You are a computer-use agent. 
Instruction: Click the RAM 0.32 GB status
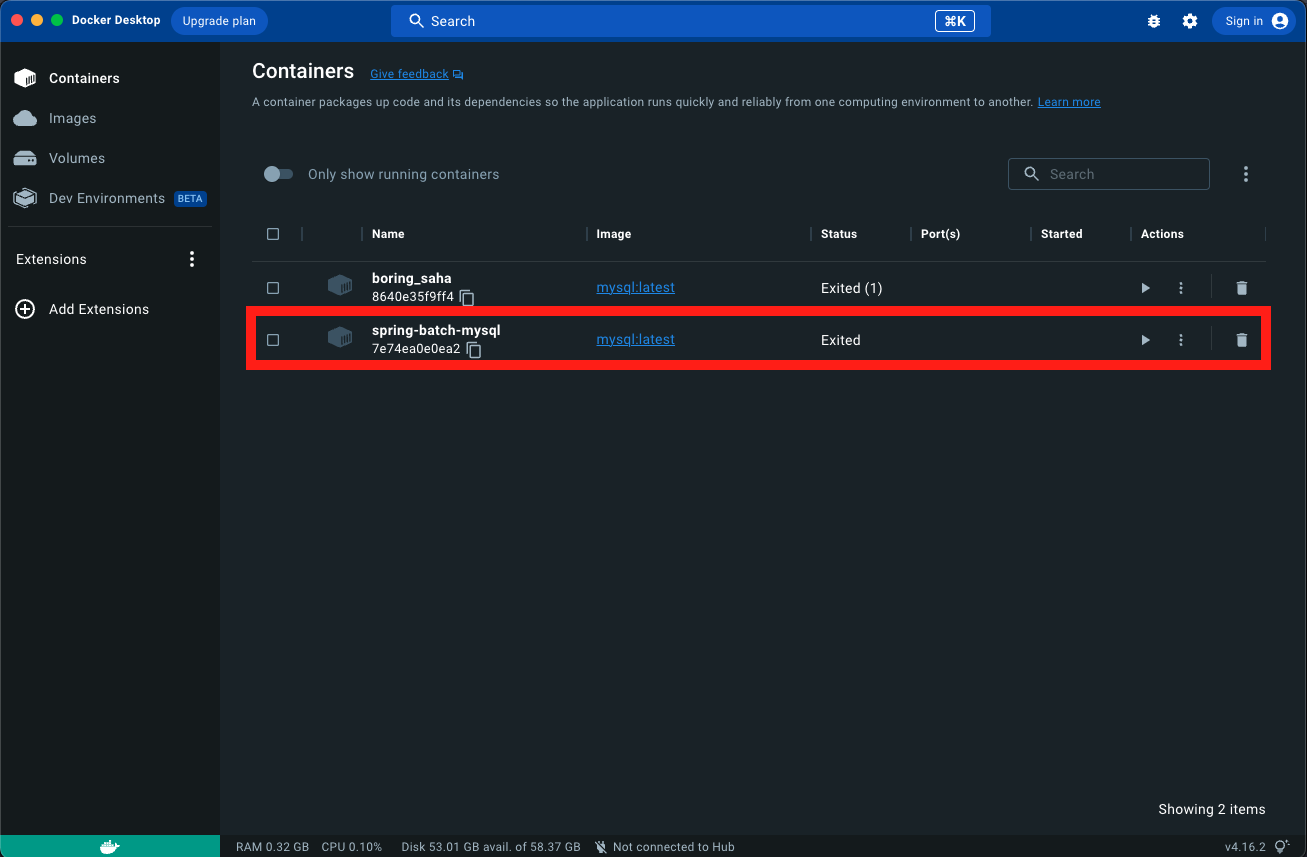point(272,847)
